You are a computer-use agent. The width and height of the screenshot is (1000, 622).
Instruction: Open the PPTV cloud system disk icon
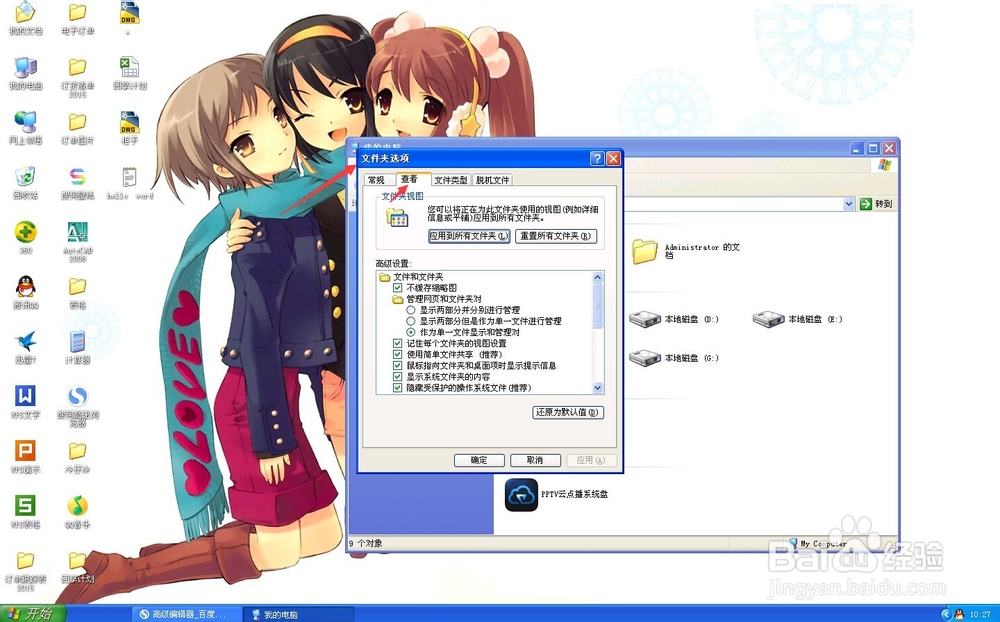(556, 494)
